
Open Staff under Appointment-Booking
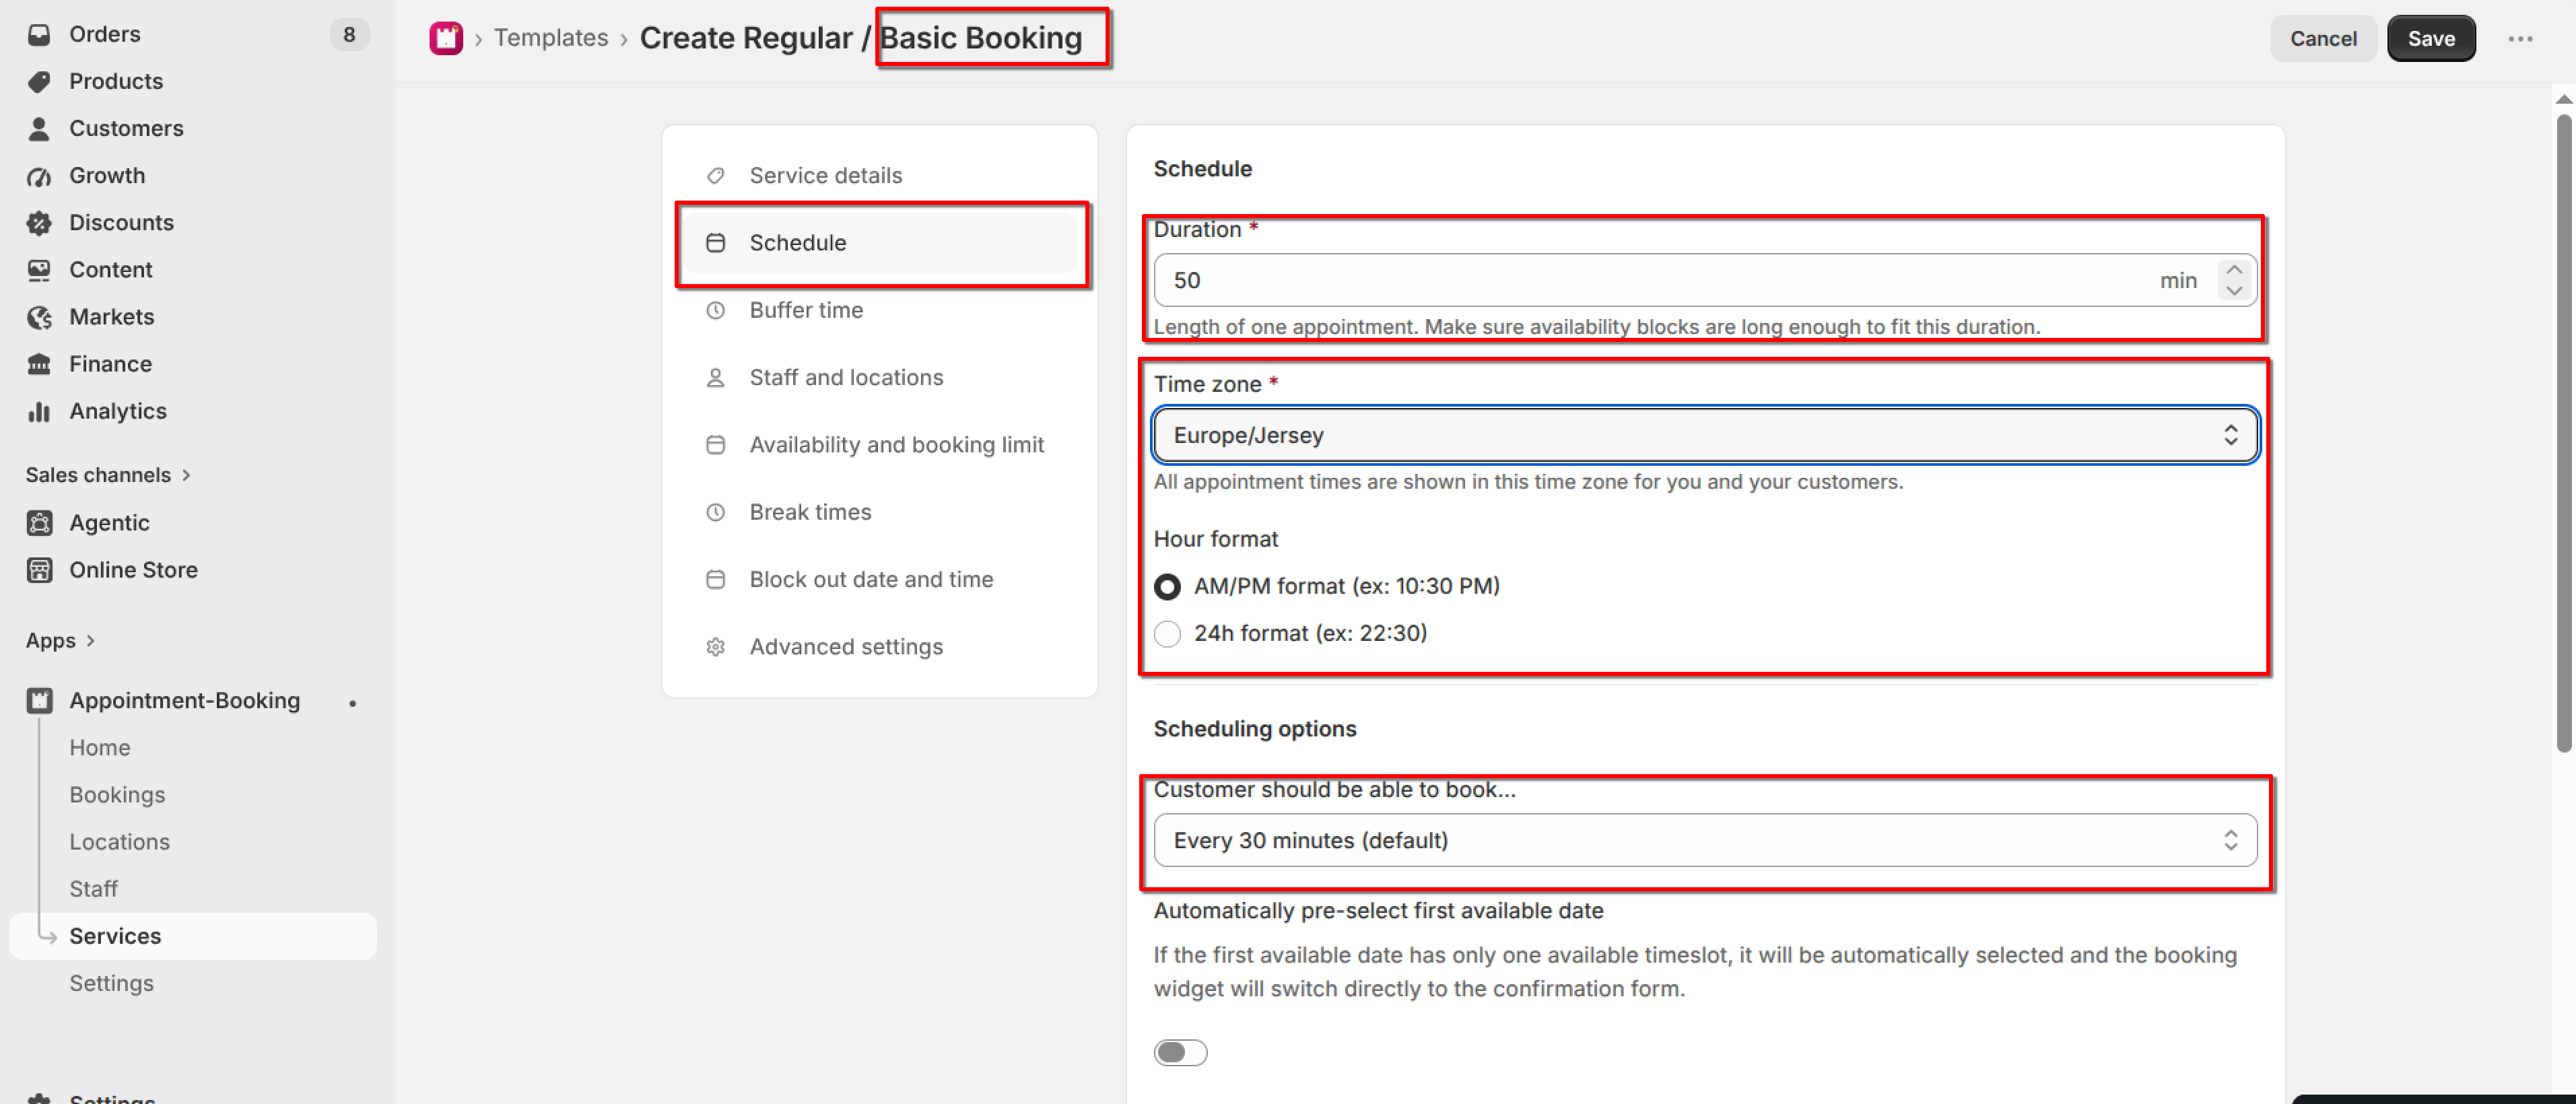[93, 888]
